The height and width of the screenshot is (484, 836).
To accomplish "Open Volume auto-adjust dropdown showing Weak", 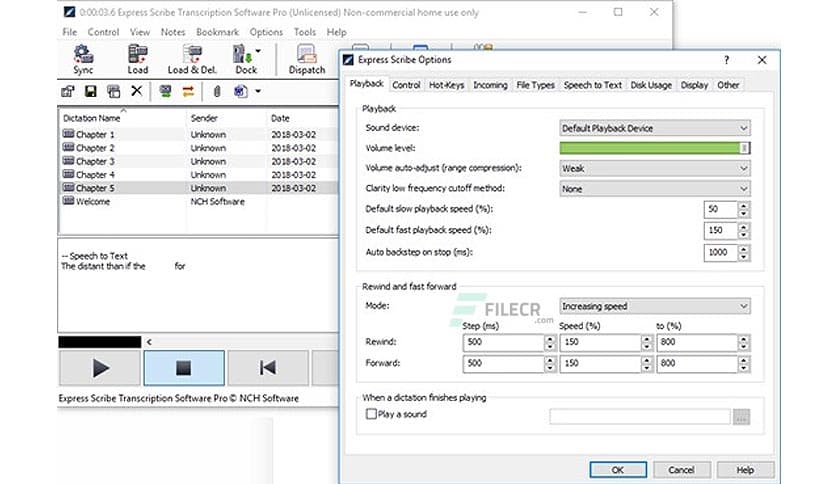I will 655,168.
